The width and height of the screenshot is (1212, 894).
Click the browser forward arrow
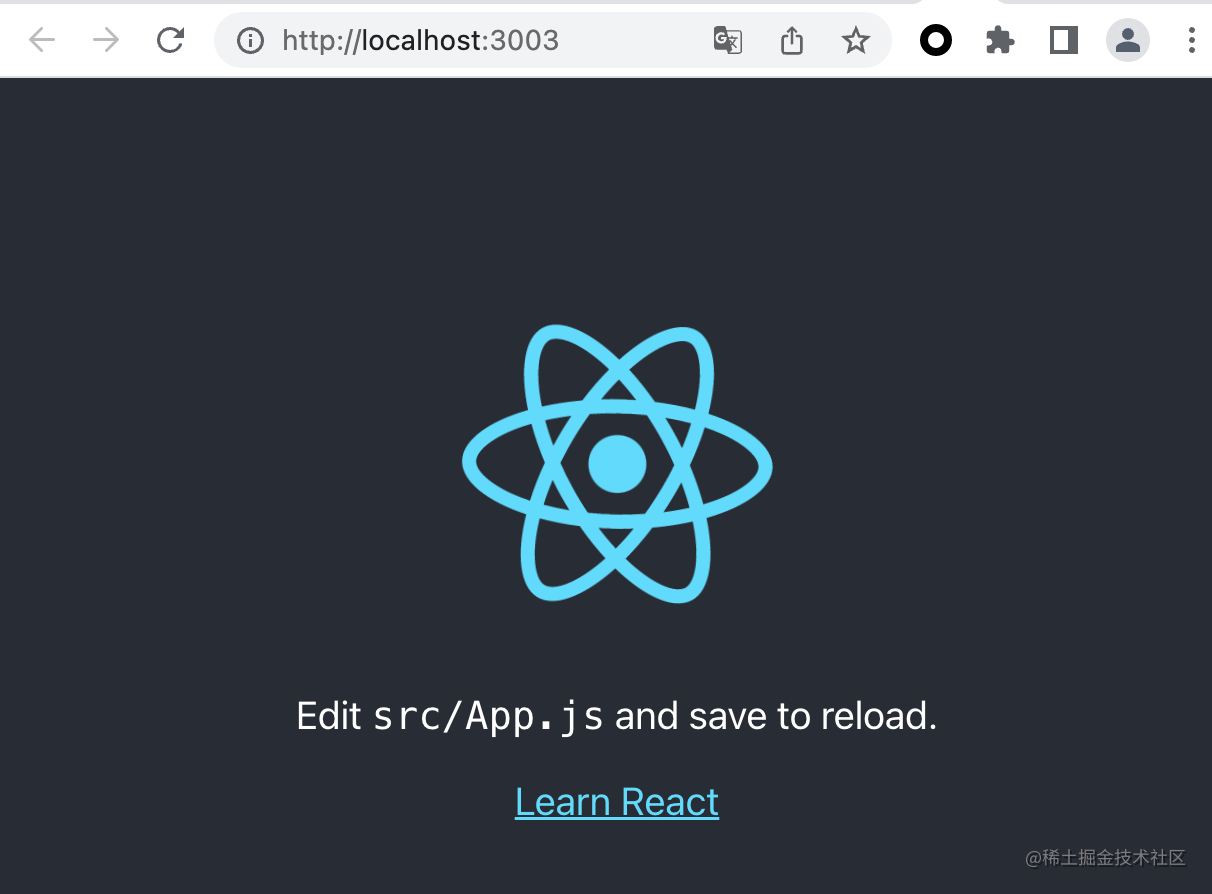click(105, 40)
